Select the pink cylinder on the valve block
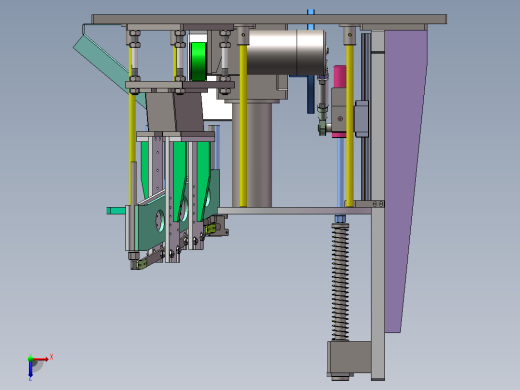 click(x=339, y=76)
